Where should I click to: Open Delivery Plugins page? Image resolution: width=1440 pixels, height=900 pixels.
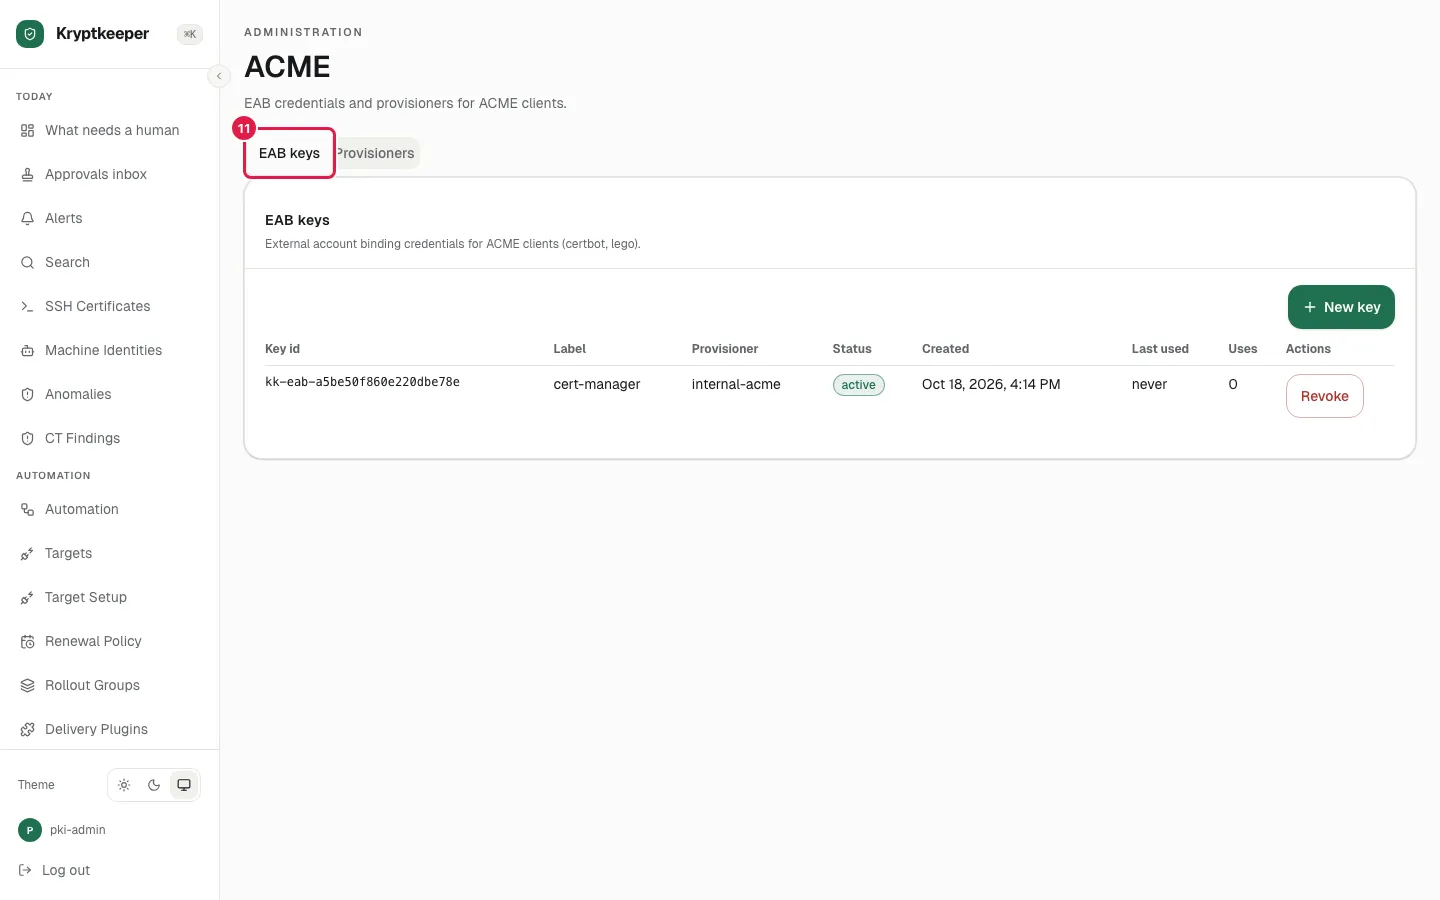(110, 729)
